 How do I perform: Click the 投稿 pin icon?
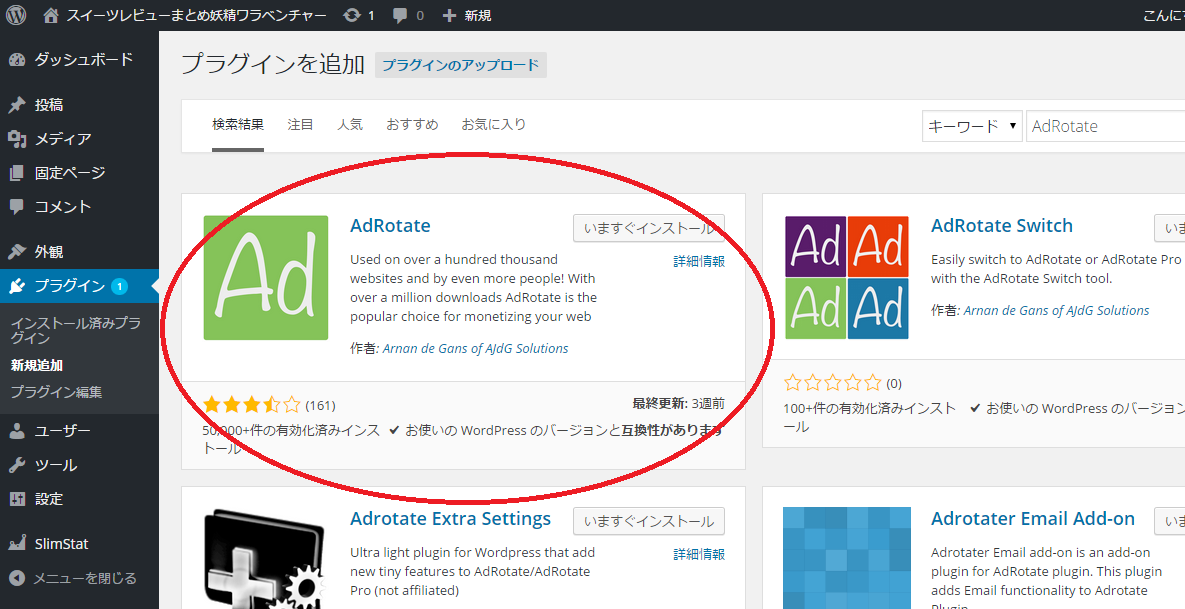coord(17,105)
